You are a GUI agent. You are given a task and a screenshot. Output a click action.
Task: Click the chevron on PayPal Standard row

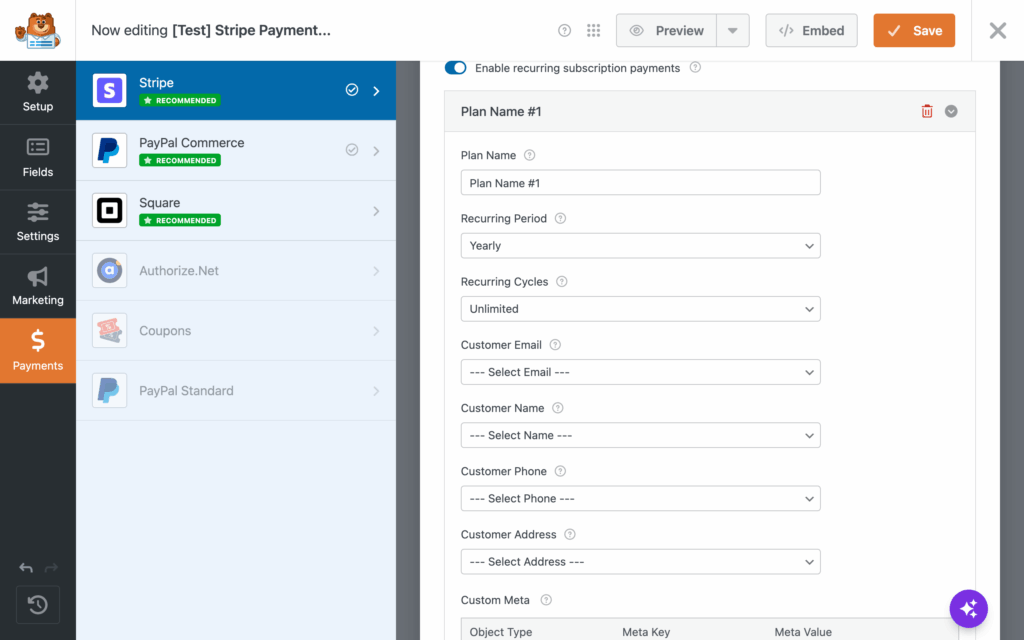pos(376,391)
